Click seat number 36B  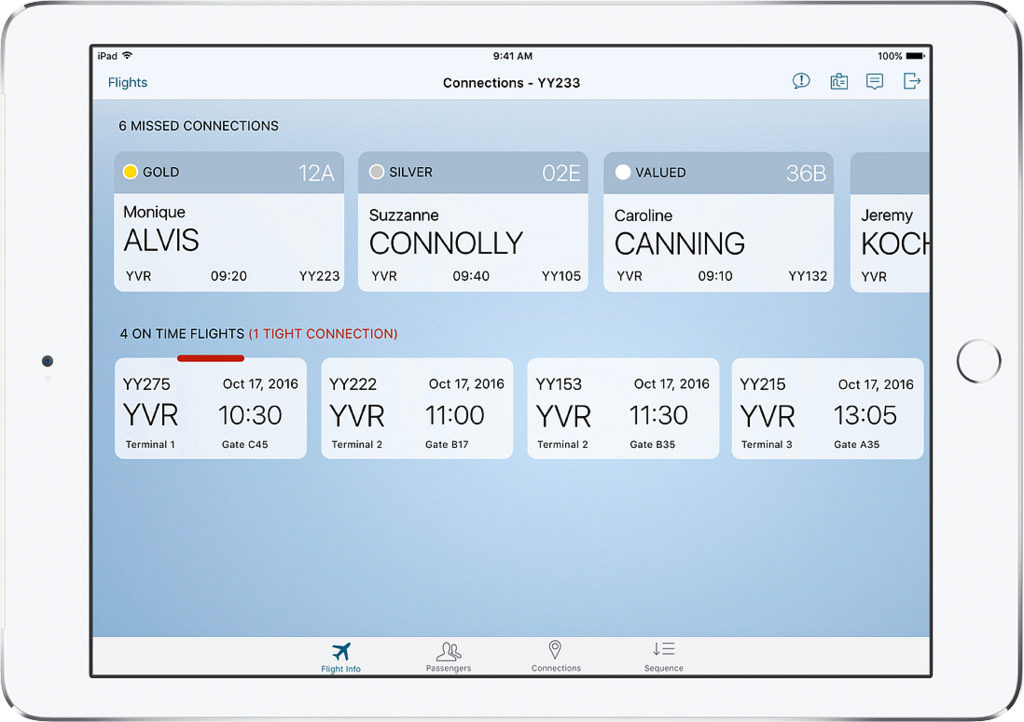806,173
